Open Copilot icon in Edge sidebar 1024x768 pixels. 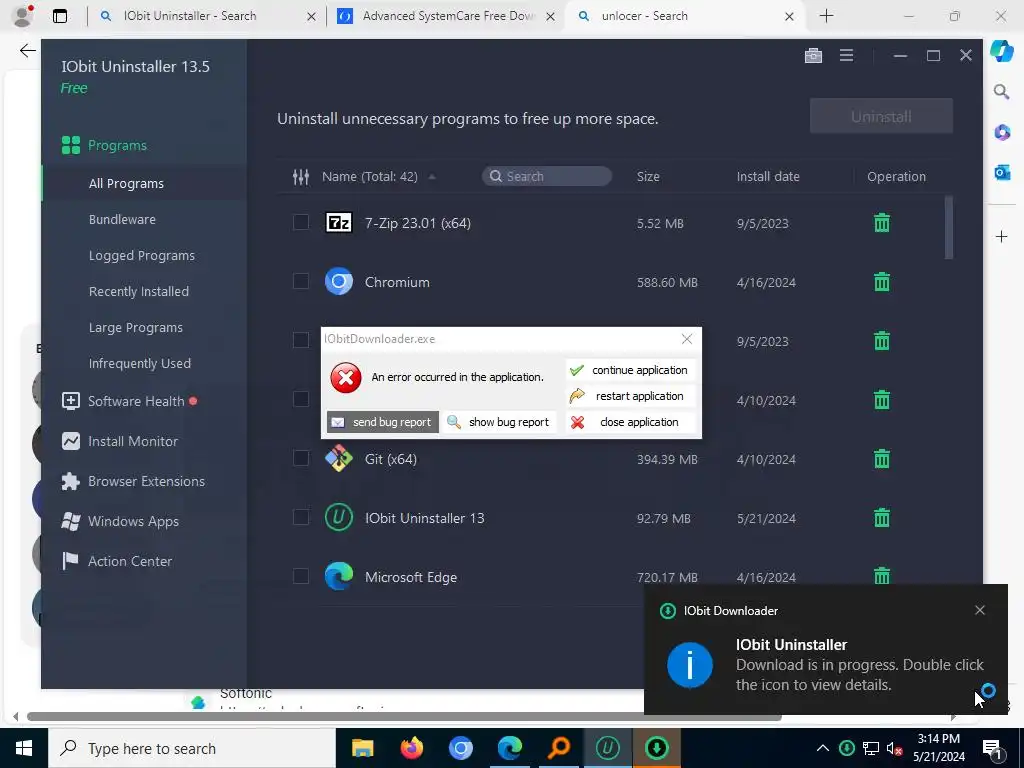(x=1002, y=51)
